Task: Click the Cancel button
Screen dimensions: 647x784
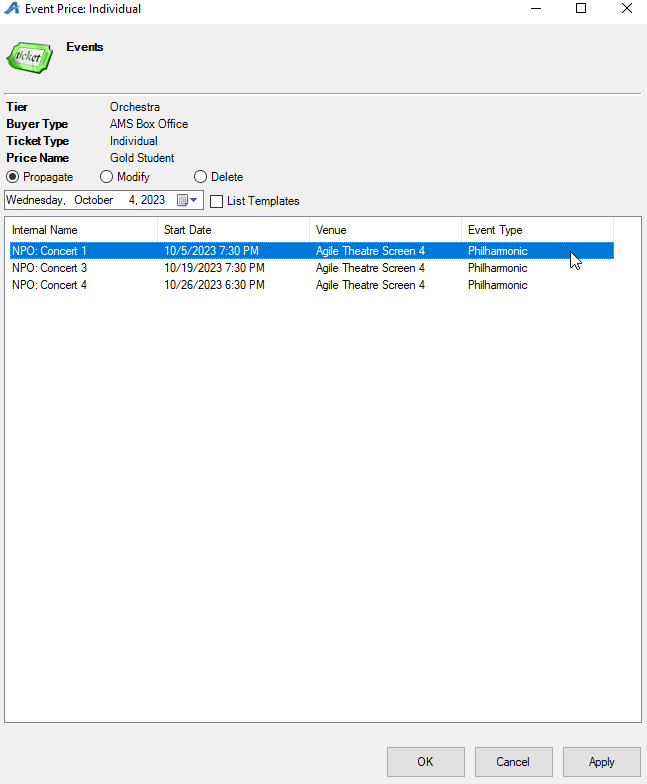Action: click(x=514, y=762)
